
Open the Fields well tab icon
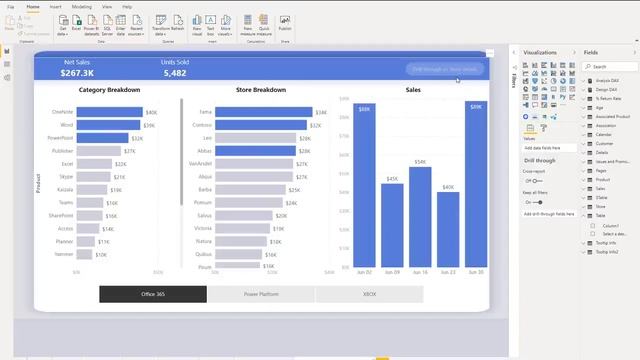click(530, 128)
